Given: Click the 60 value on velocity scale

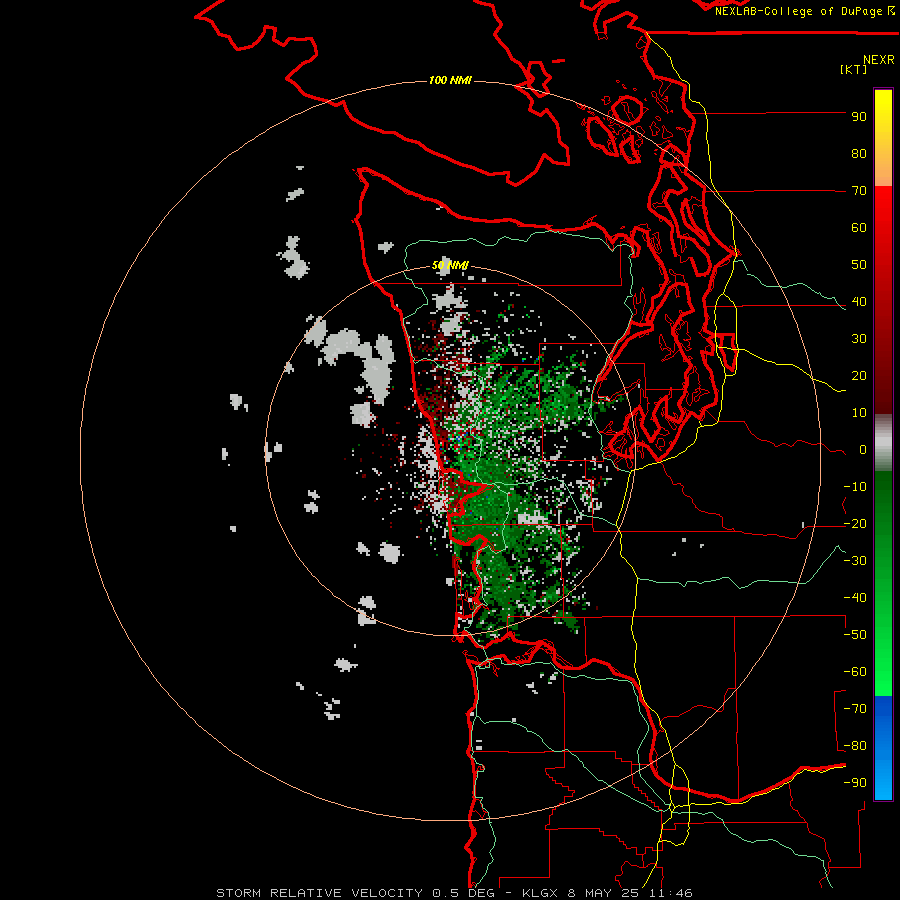Looking at the screenshot, I should pyautogui.click(x=859, y=228).
